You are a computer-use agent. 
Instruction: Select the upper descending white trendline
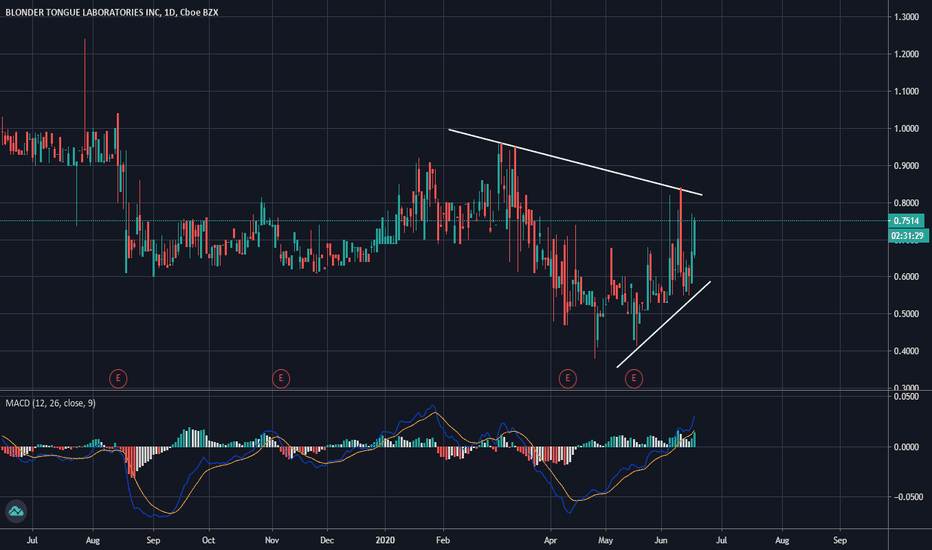[x=575, y=162]
